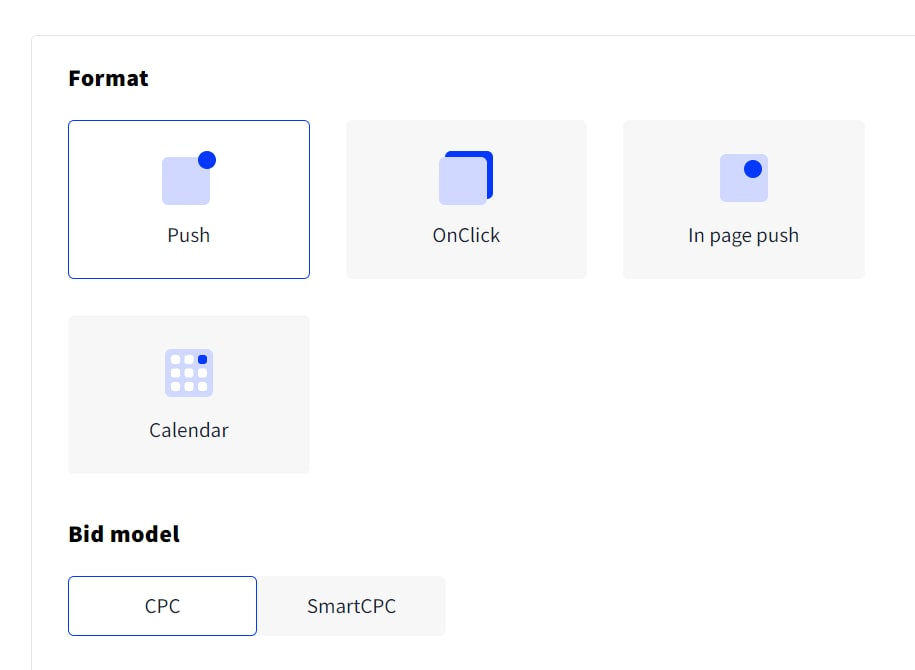915x670 pixels.
Task: Select the Push format card
Action: (x=189, y=199)
